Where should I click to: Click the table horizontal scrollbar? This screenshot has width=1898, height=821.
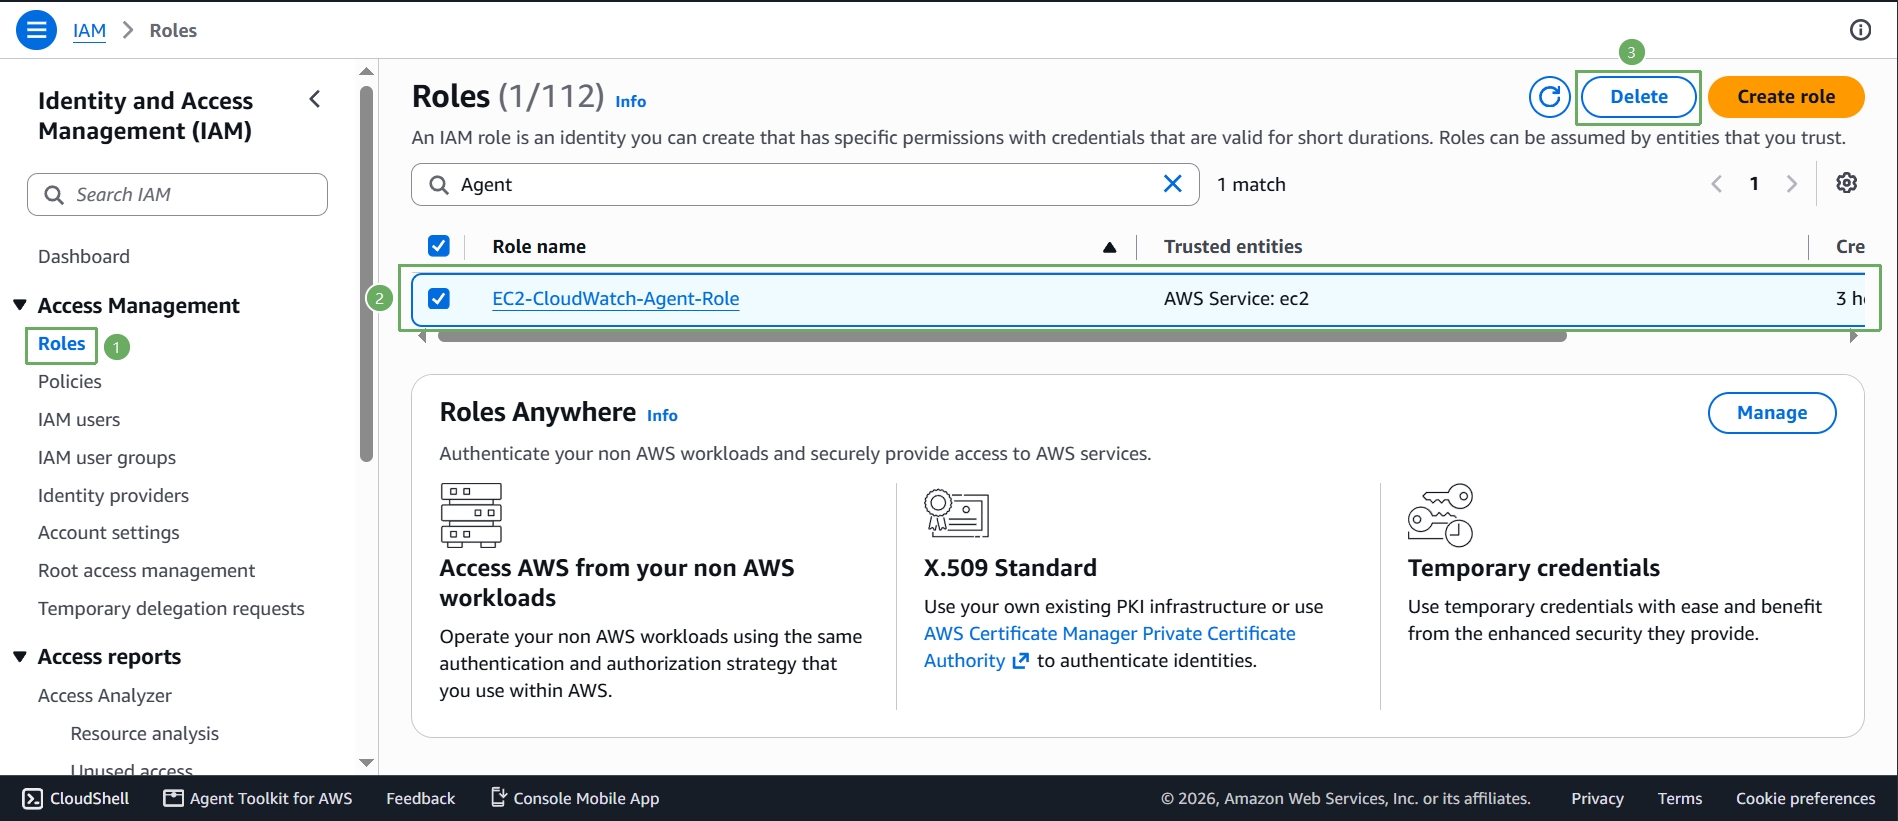1002,337
